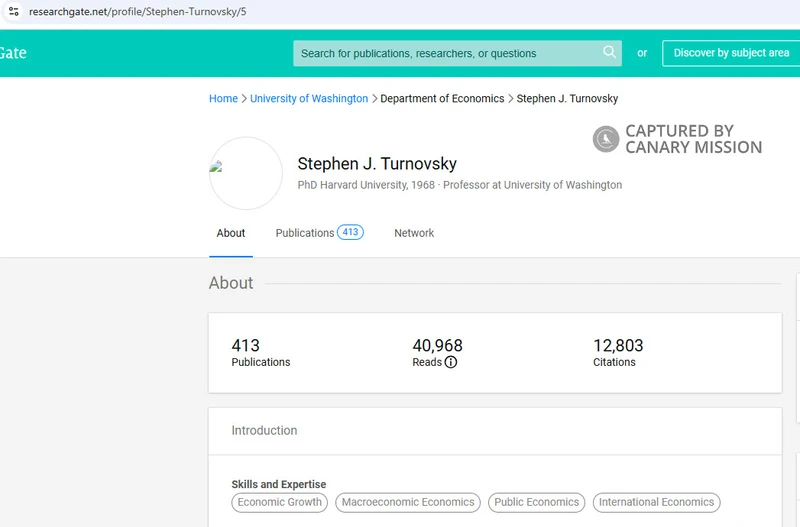Image resolution: width=800 pixels, height=527 pixels.
Task: Click Stephen J. Turnovsky breadcrumb text
Action: click(x=567, y=98)
